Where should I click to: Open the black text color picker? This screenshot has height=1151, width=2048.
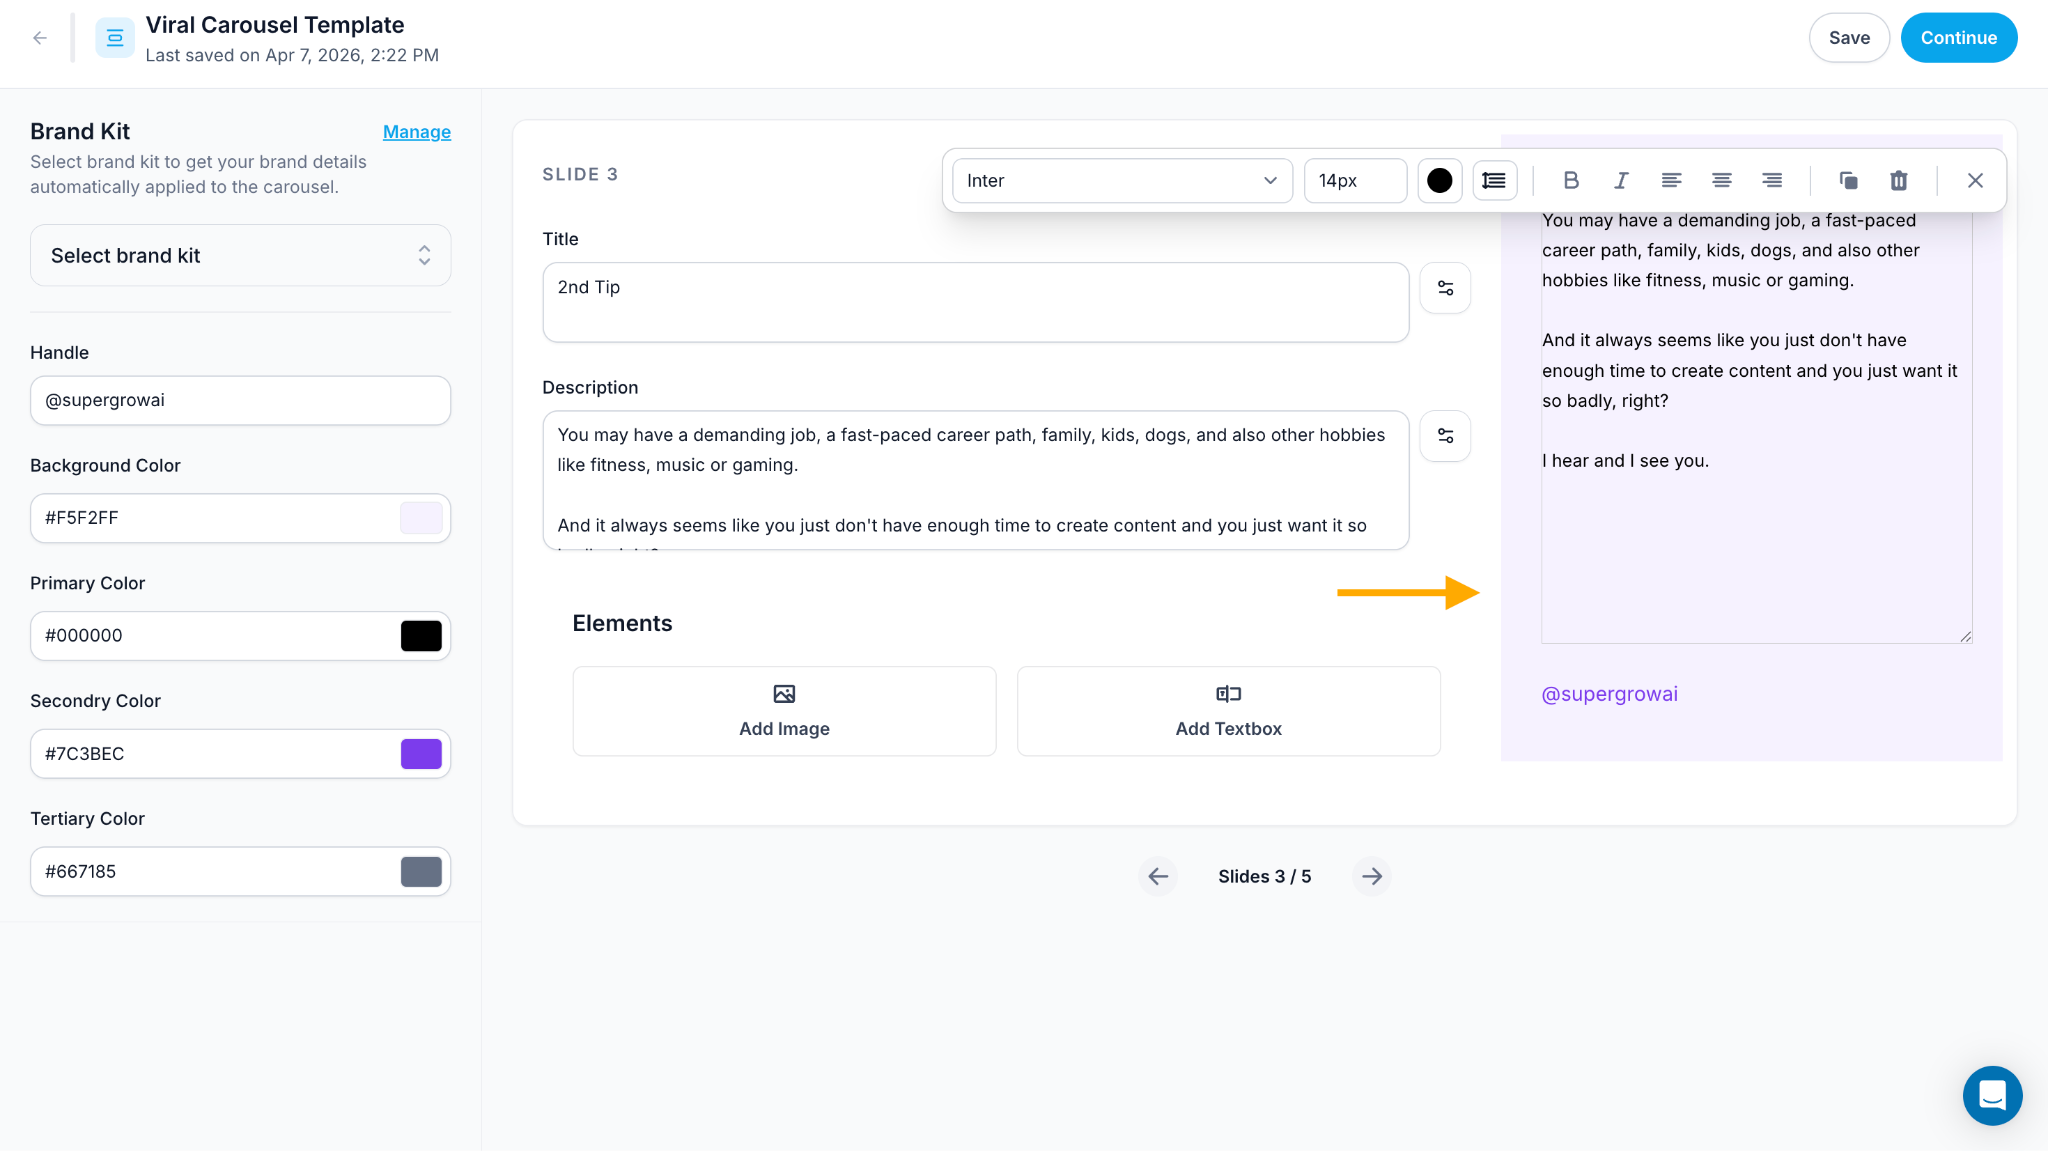(1439, 180)
